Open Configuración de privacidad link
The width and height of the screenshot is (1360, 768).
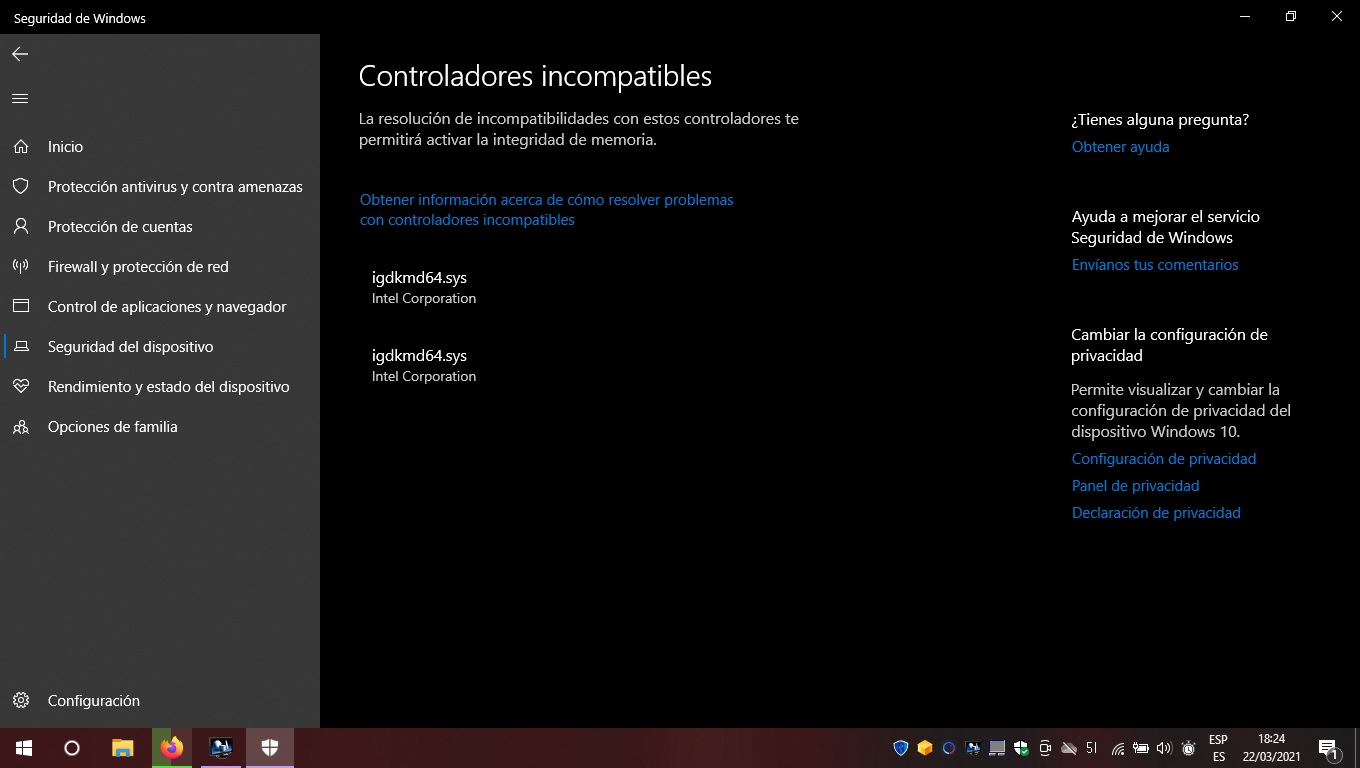[1163, 459]
